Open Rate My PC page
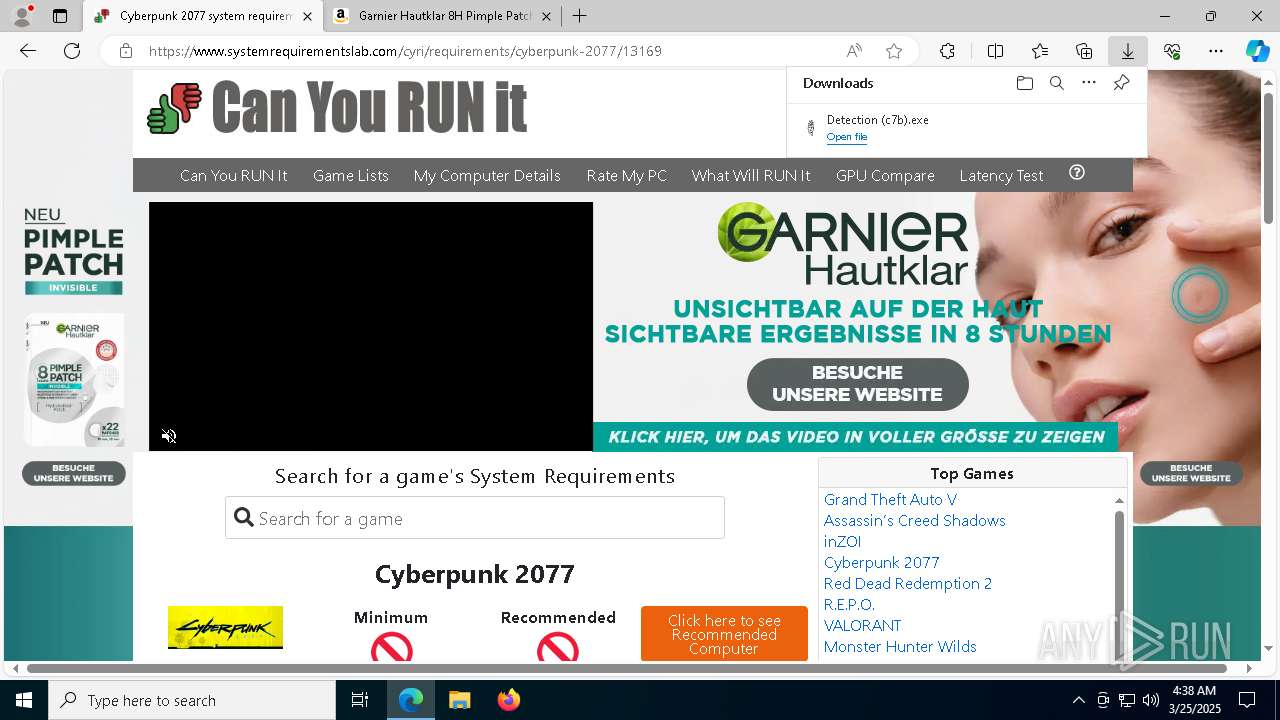Image resolution: width=1280 pixels, height=720 pixels. click(626, 175)
